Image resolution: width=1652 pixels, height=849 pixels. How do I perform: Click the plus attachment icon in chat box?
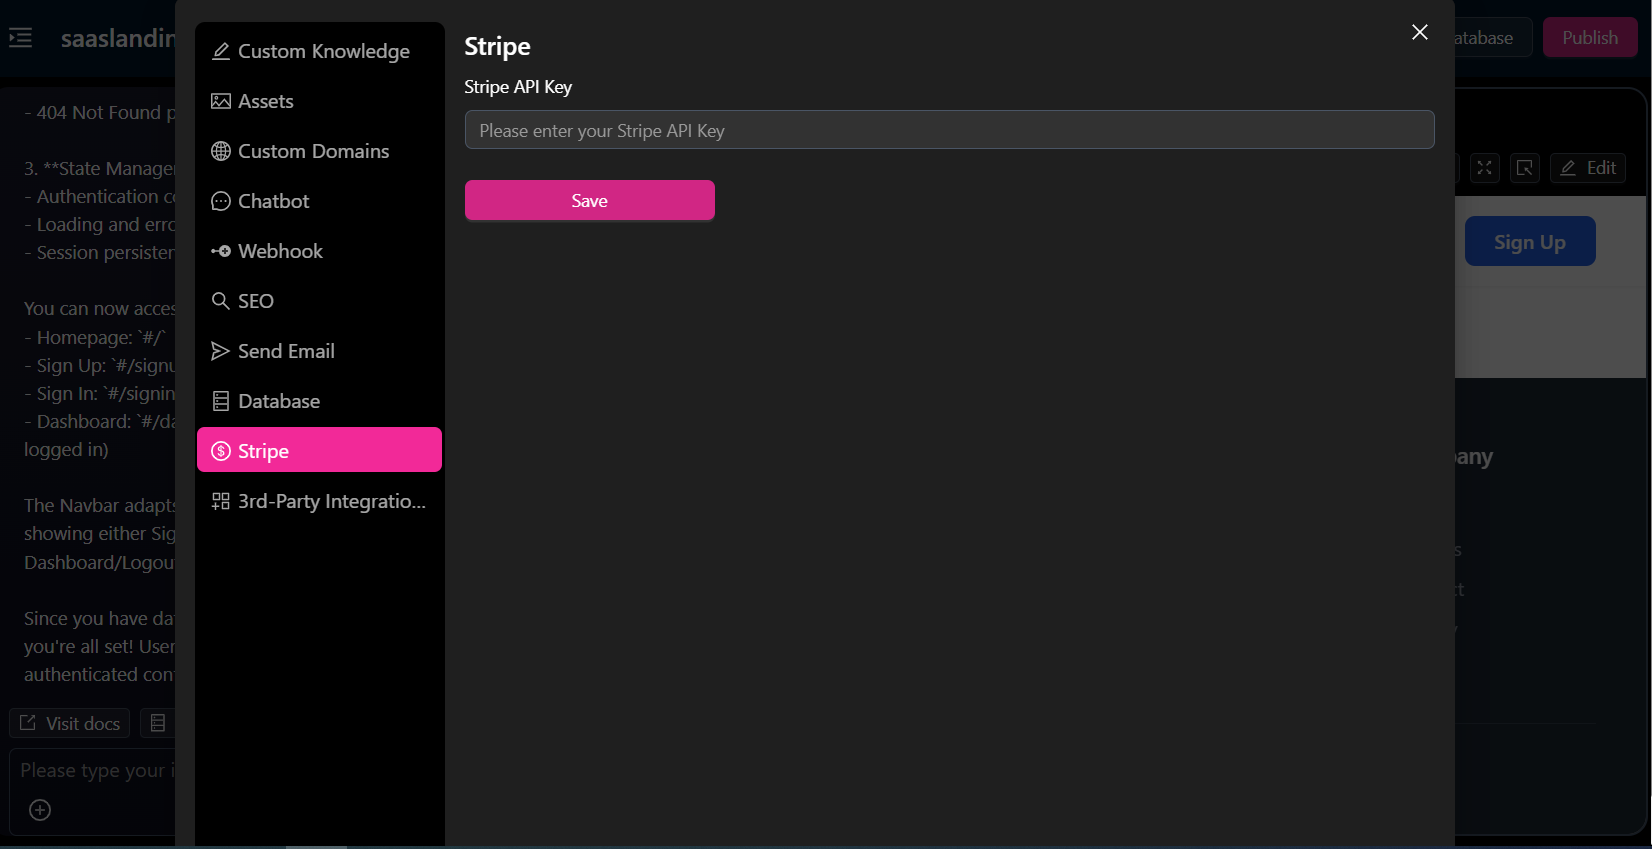click(x=40, y=810)
